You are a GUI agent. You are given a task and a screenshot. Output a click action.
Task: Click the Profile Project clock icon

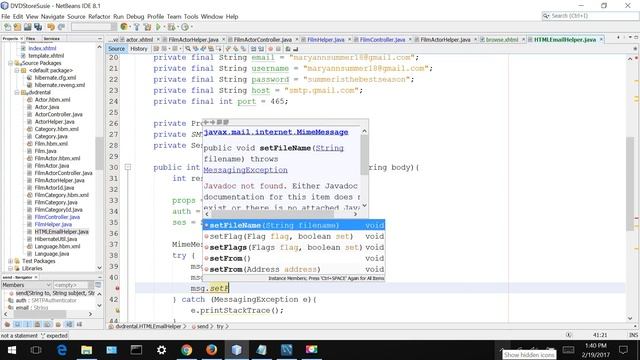coord(184,27)
